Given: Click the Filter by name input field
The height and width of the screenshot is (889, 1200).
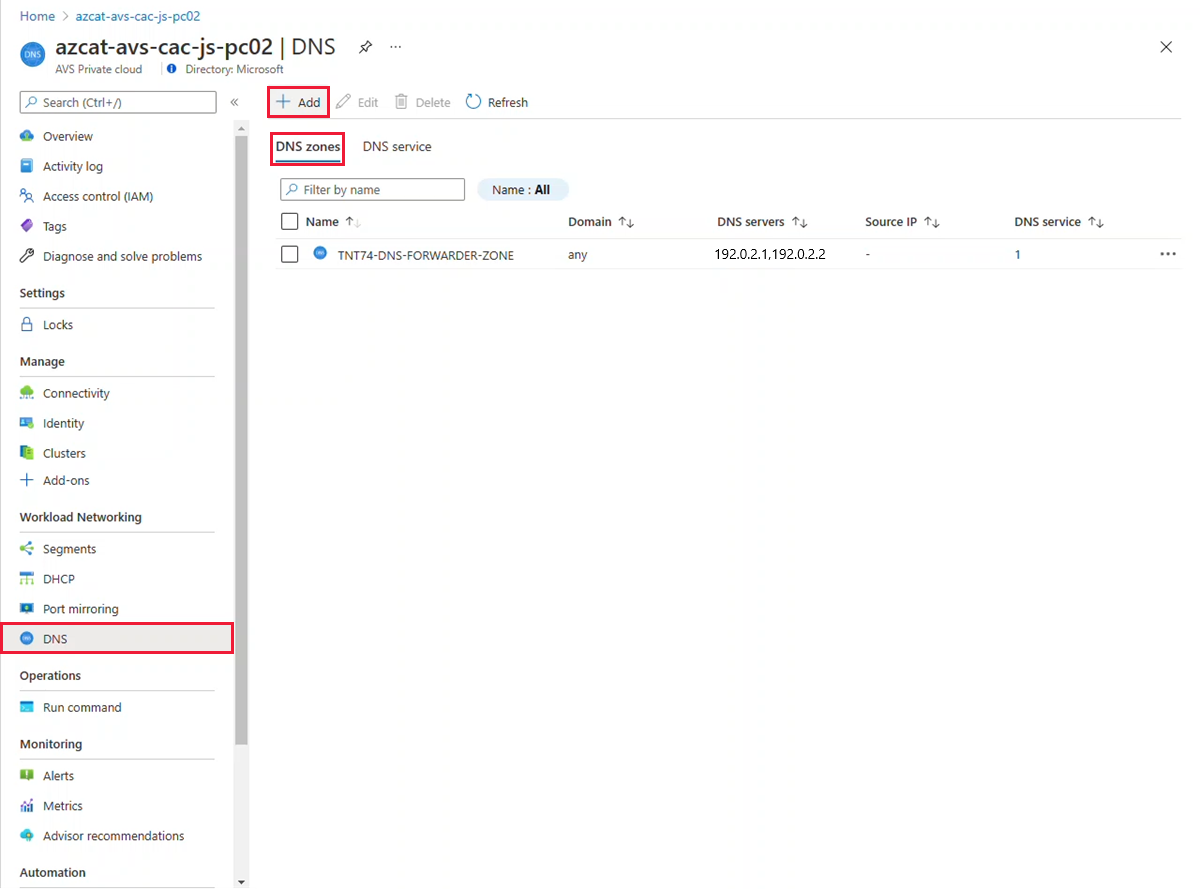Looking at the screenshot, I should pyautogui.click(x=371, y=189).
